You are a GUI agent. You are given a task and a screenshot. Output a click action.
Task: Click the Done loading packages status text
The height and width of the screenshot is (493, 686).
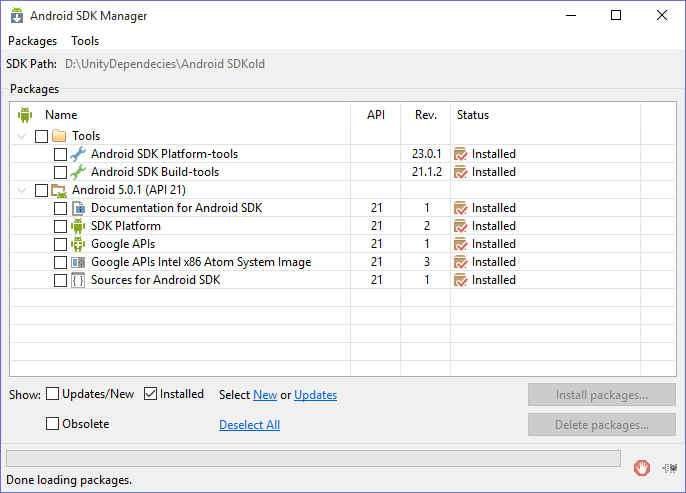pos(69,480)
